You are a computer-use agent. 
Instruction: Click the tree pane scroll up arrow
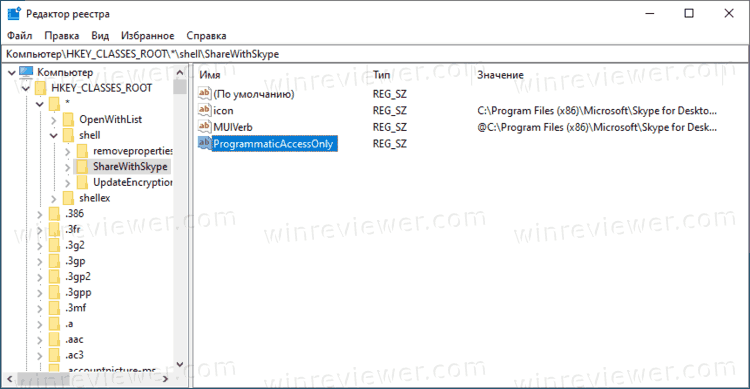click(180, 73)
